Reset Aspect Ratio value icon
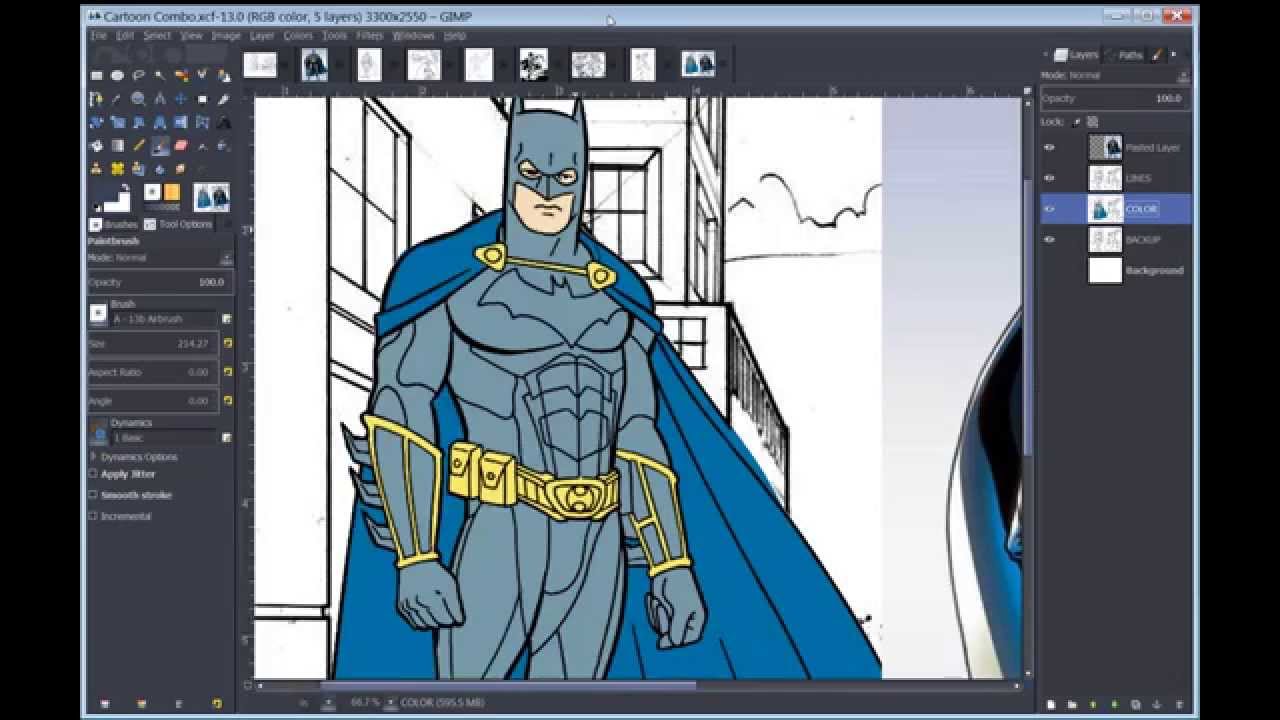 pos(227,372)
